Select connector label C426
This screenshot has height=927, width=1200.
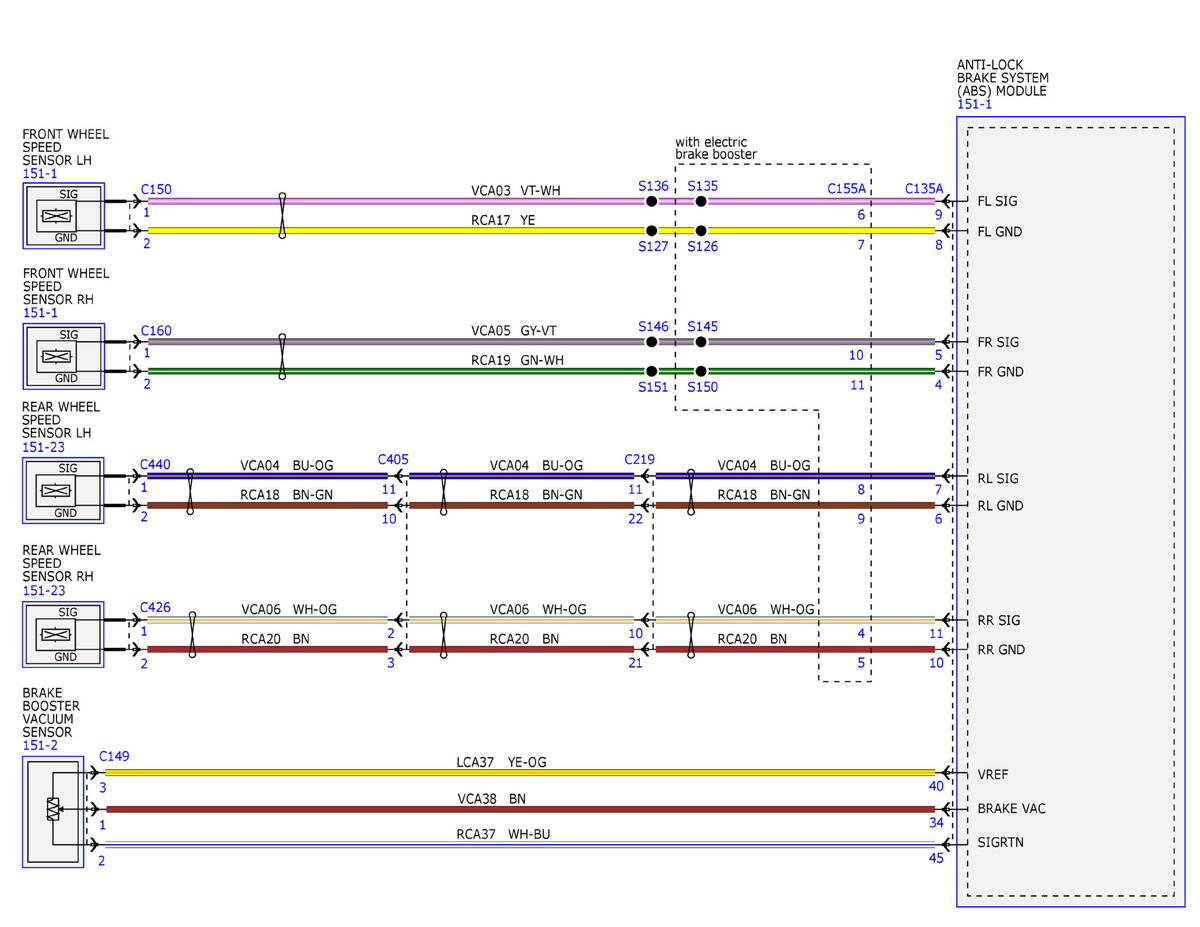[x=156, y=607]
